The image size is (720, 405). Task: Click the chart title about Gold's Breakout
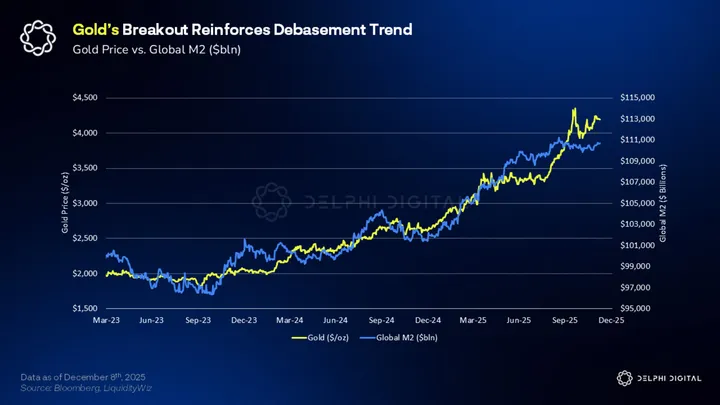243,30
